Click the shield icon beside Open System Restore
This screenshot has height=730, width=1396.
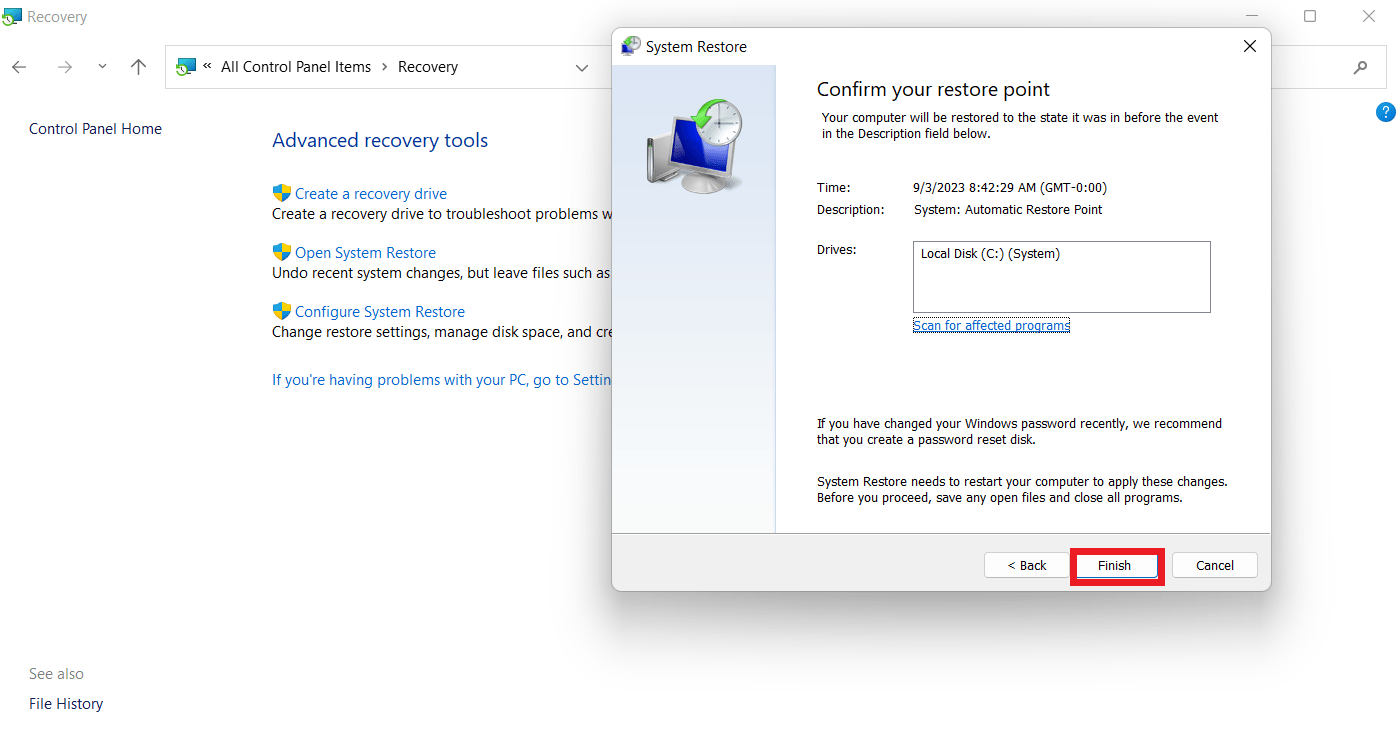[281, 252]
